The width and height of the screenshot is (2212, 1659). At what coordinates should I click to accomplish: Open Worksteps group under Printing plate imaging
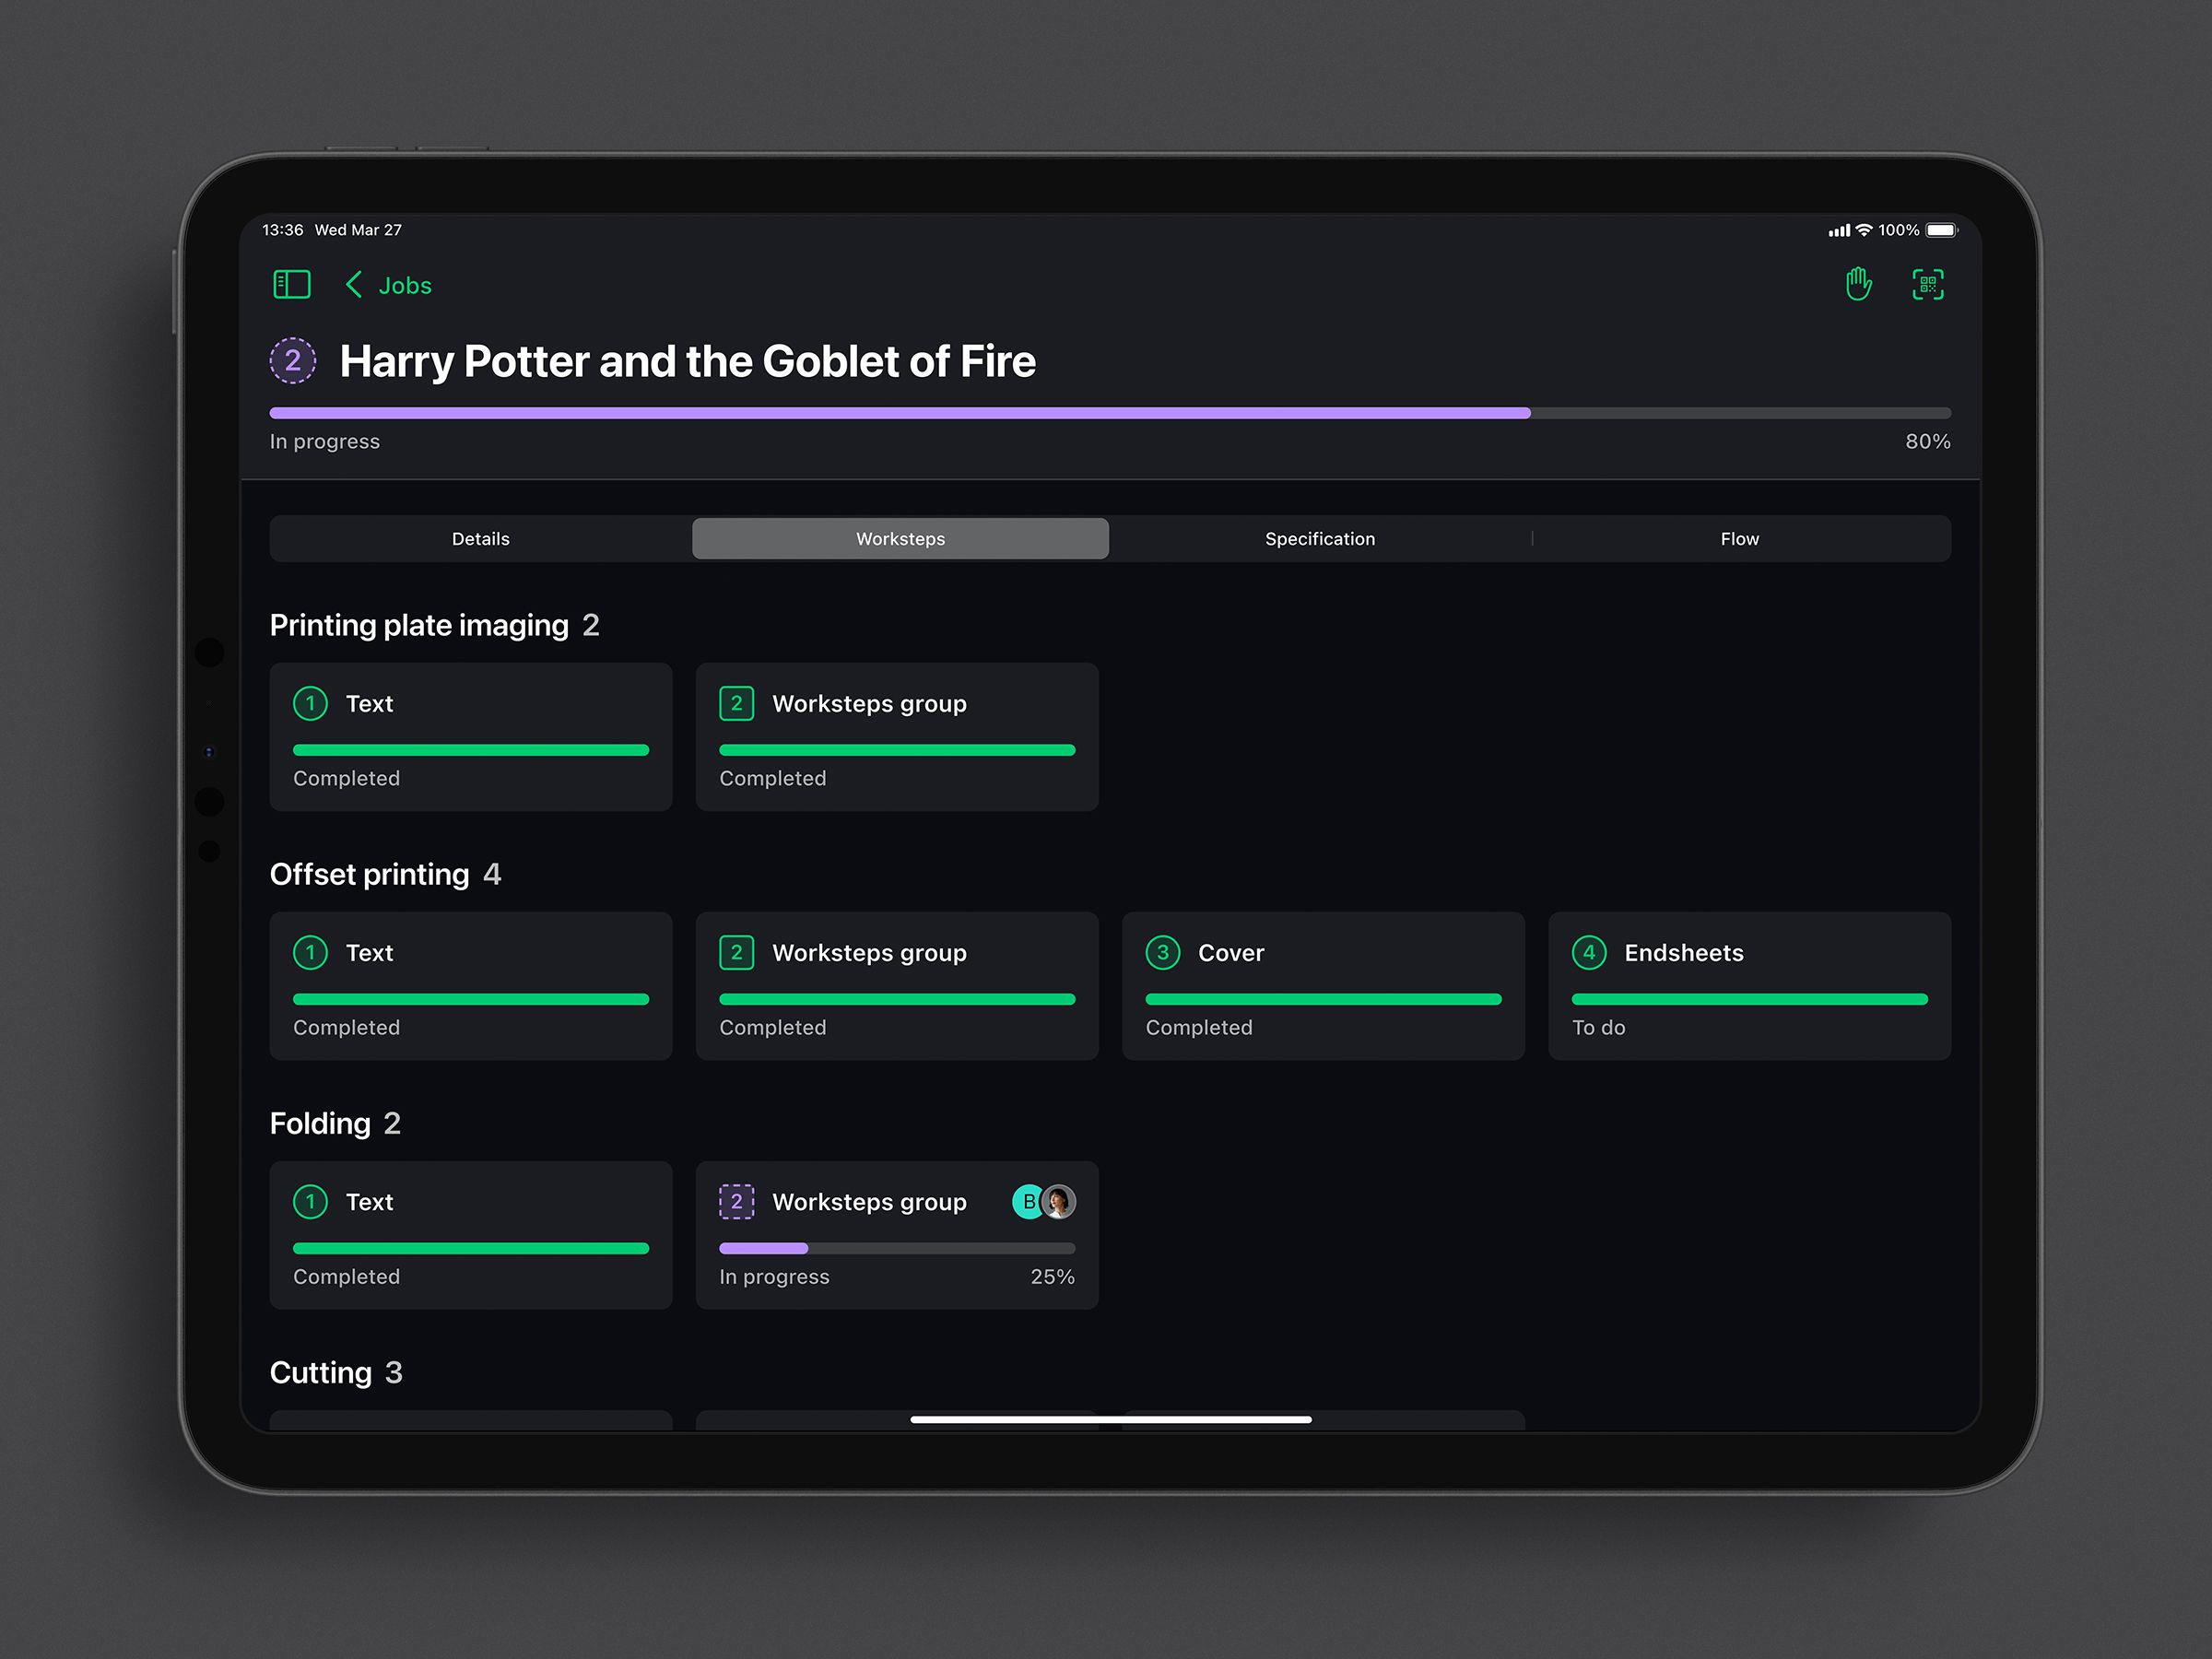(x=897, y=737)
